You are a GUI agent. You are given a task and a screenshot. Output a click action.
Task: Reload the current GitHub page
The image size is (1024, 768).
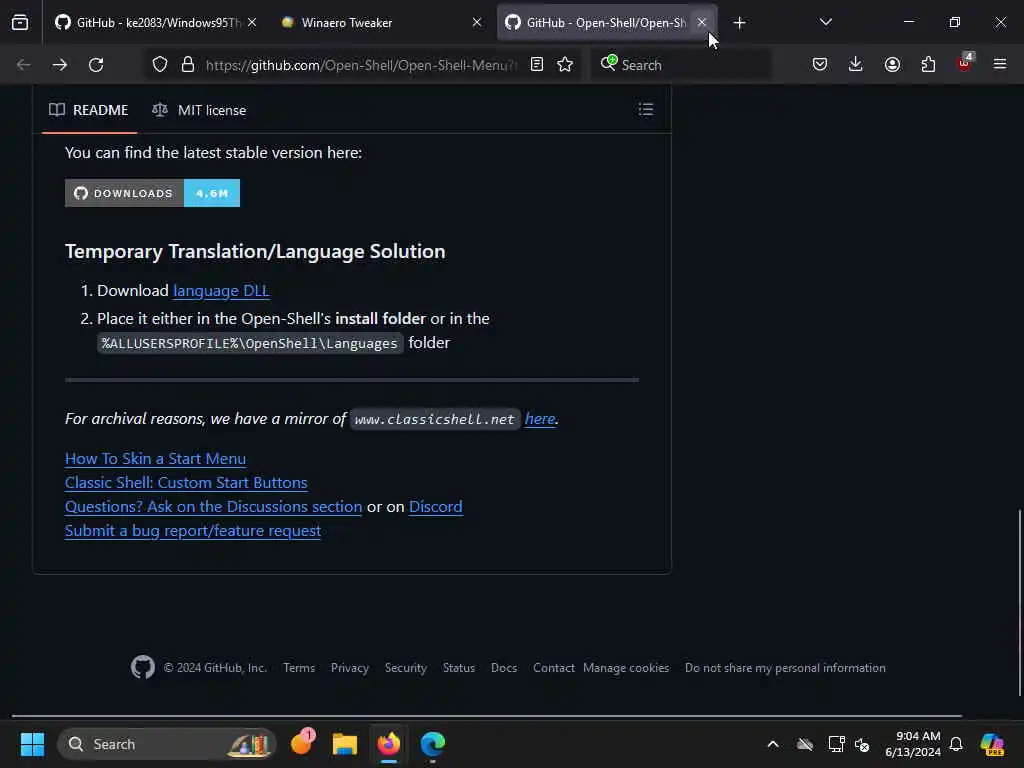click(96, 65)
